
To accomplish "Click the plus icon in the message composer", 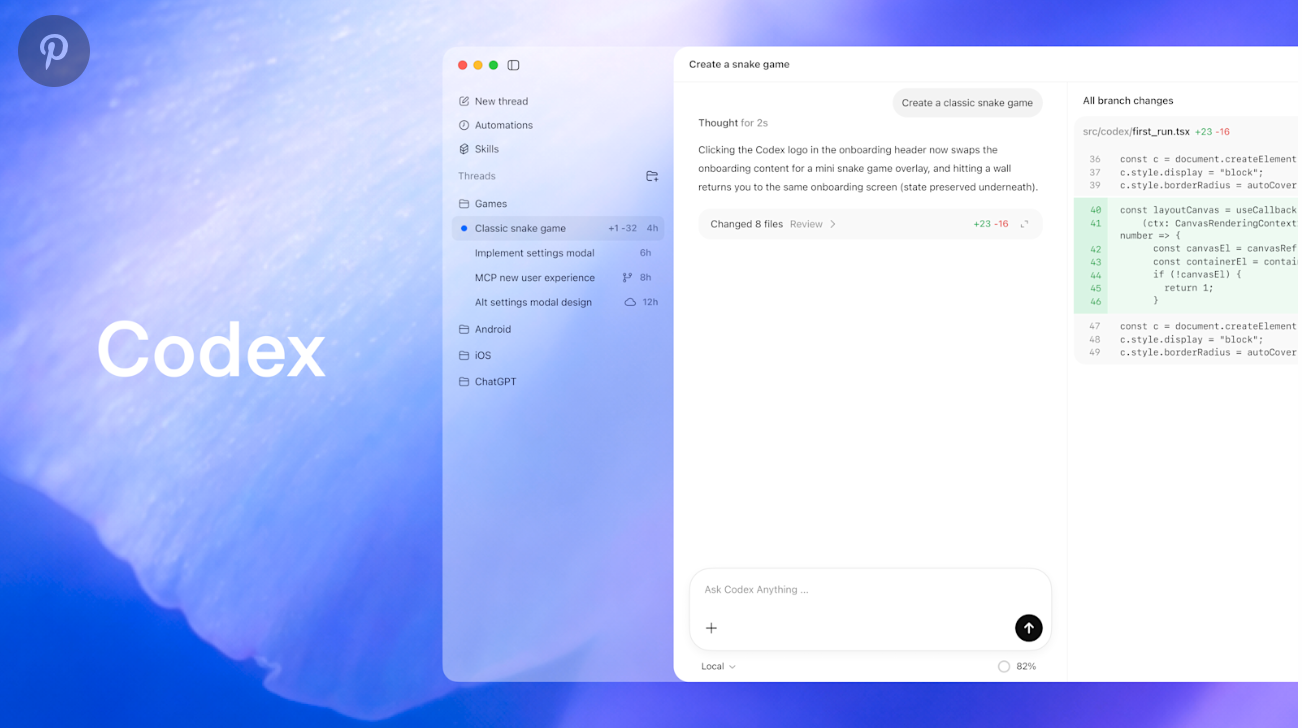I will click(711, 628).
